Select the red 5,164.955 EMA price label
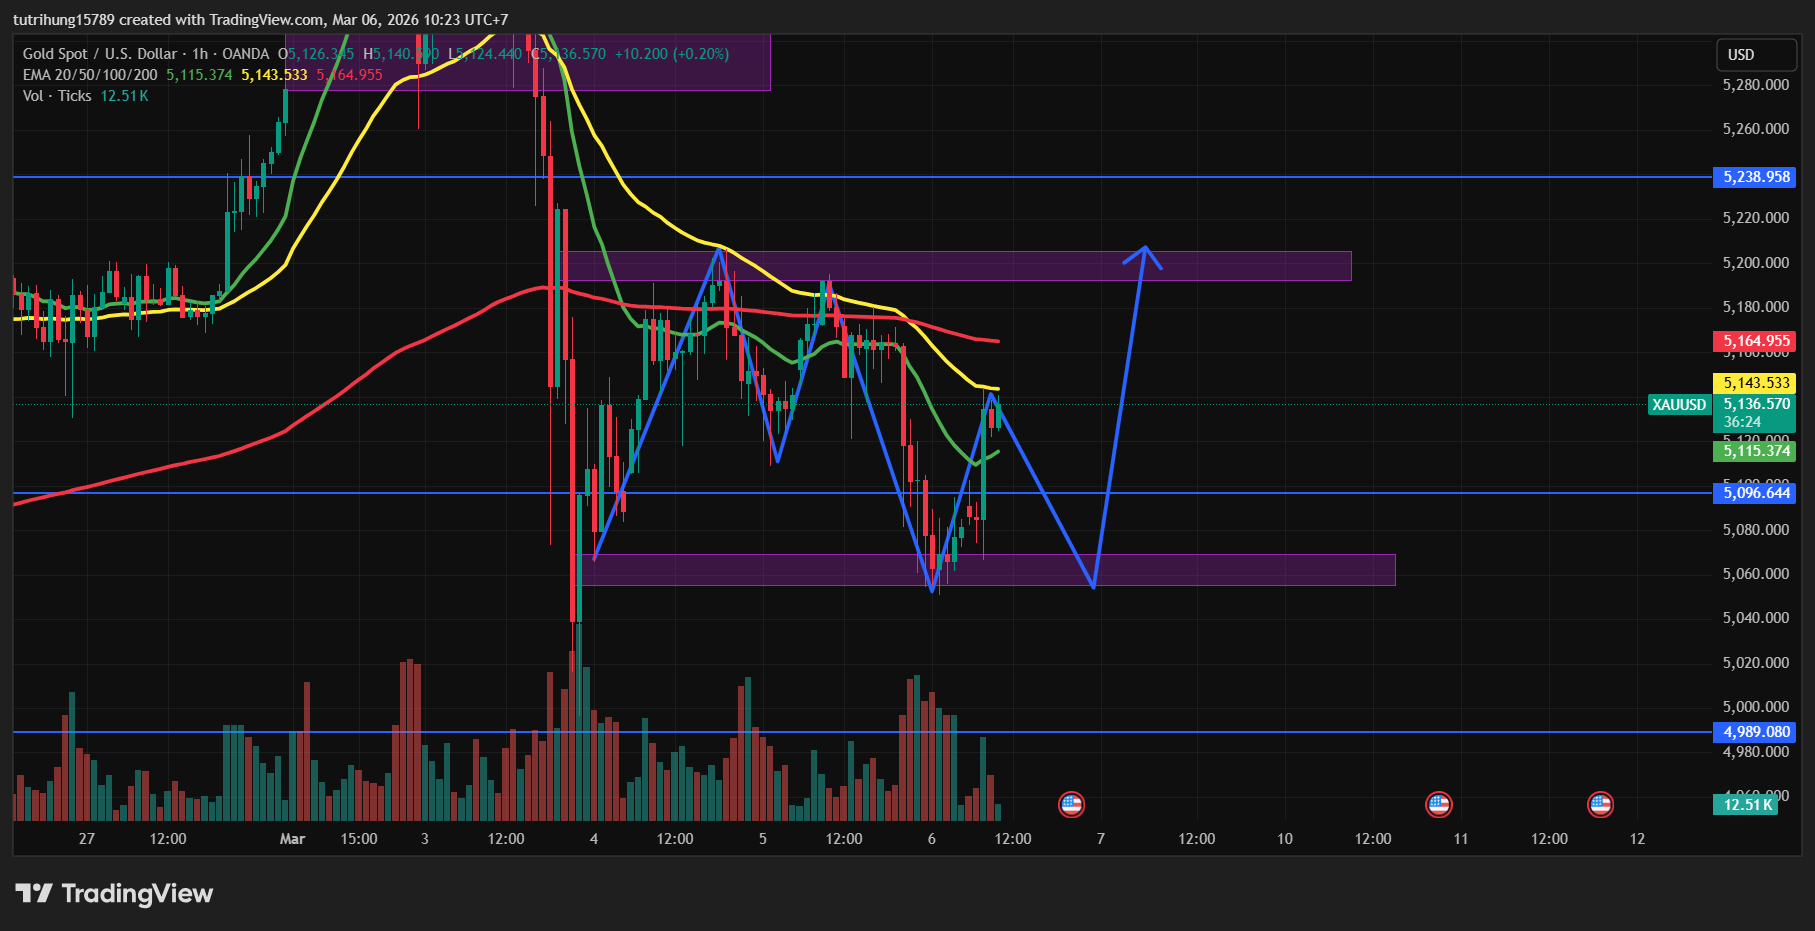The width and height of the screenshot is (1815, 931). 1756,341
